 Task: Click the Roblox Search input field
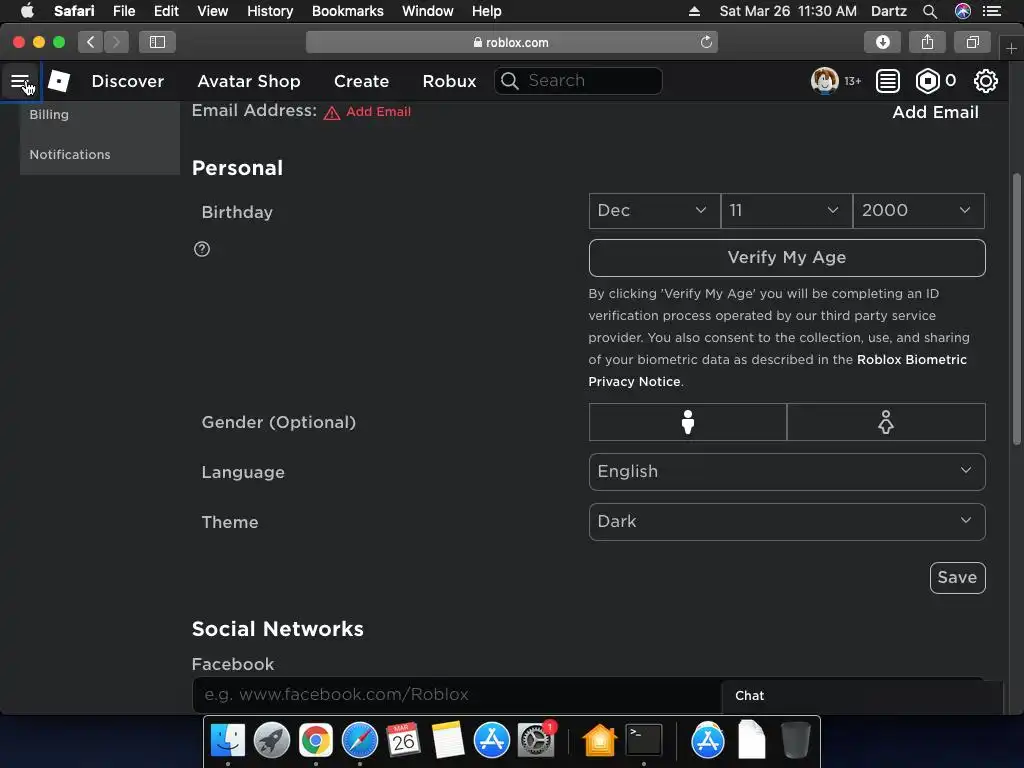[x=578, y=81]
